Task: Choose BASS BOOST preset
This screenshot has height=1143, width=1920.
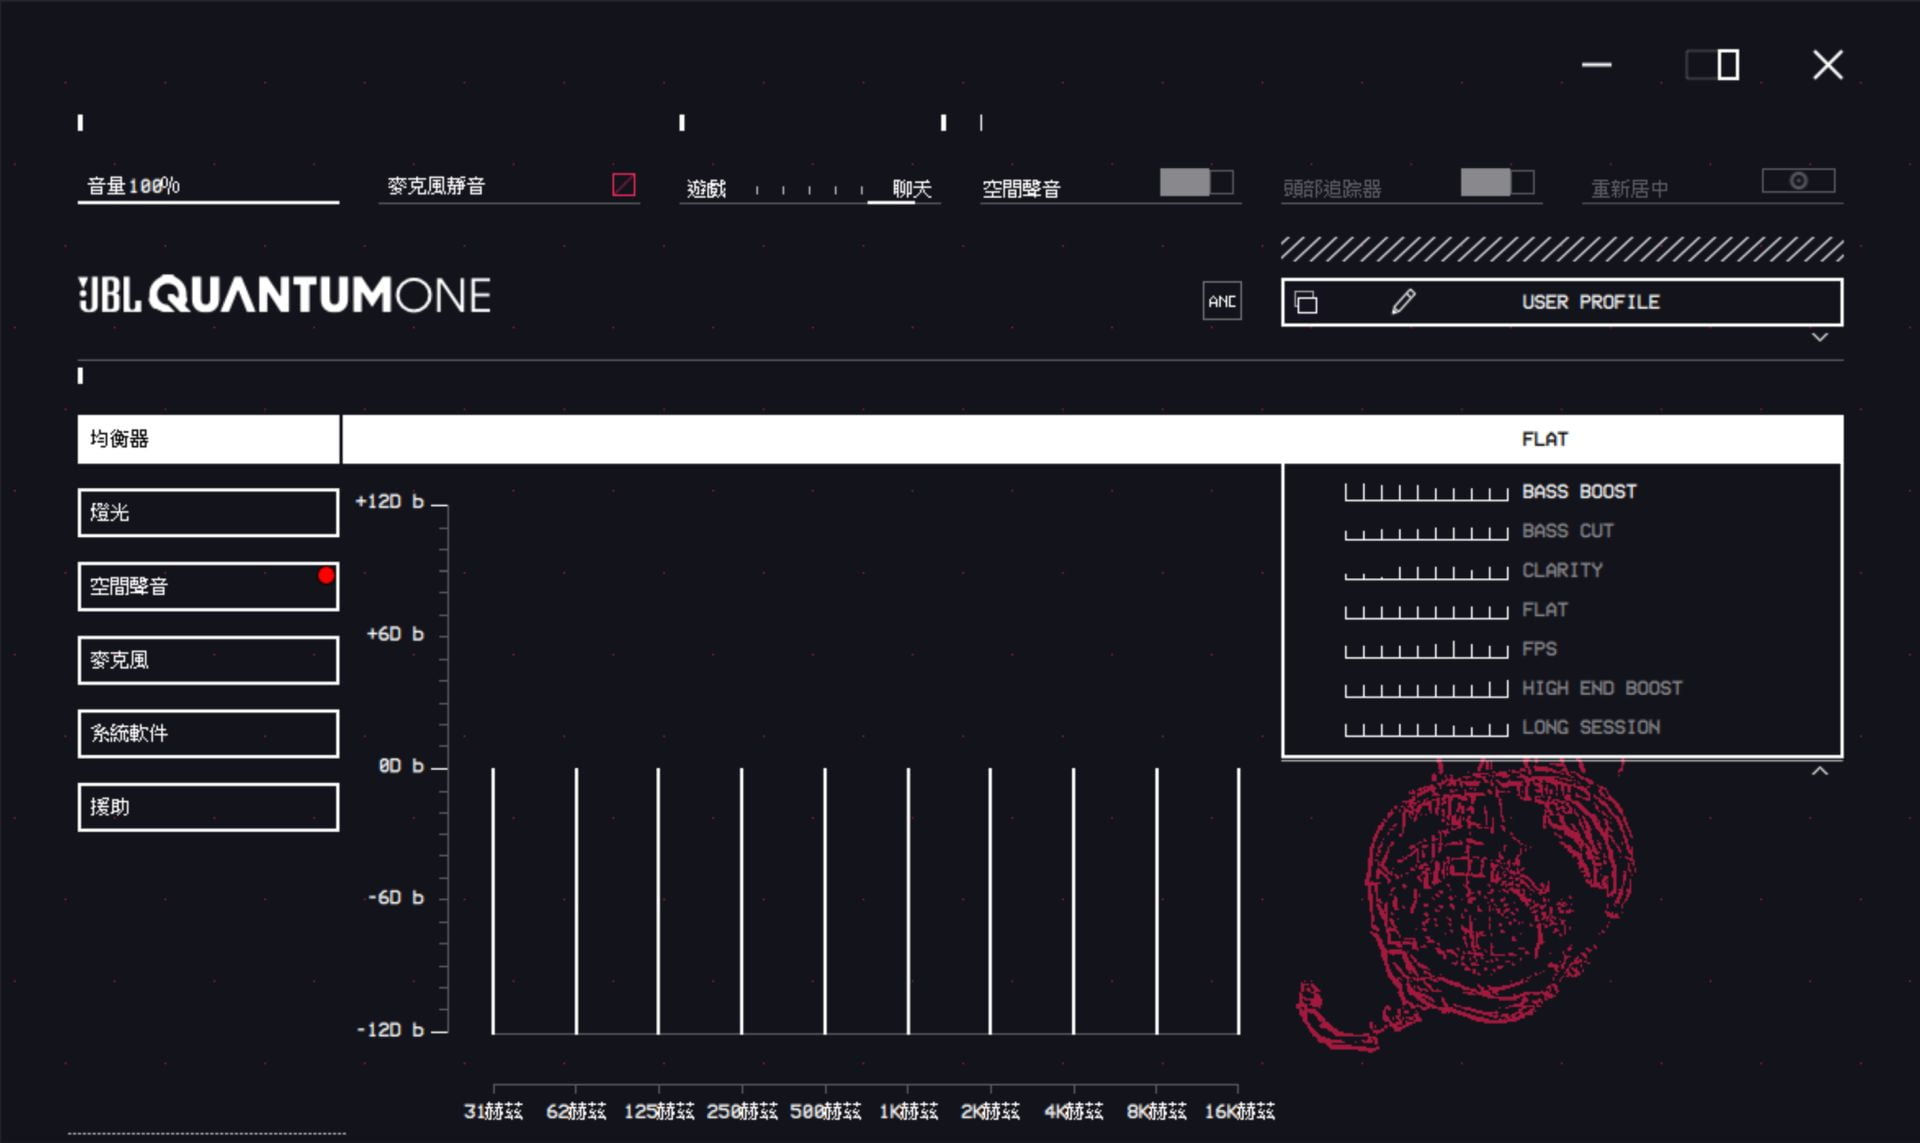Action: [1579, 491]
